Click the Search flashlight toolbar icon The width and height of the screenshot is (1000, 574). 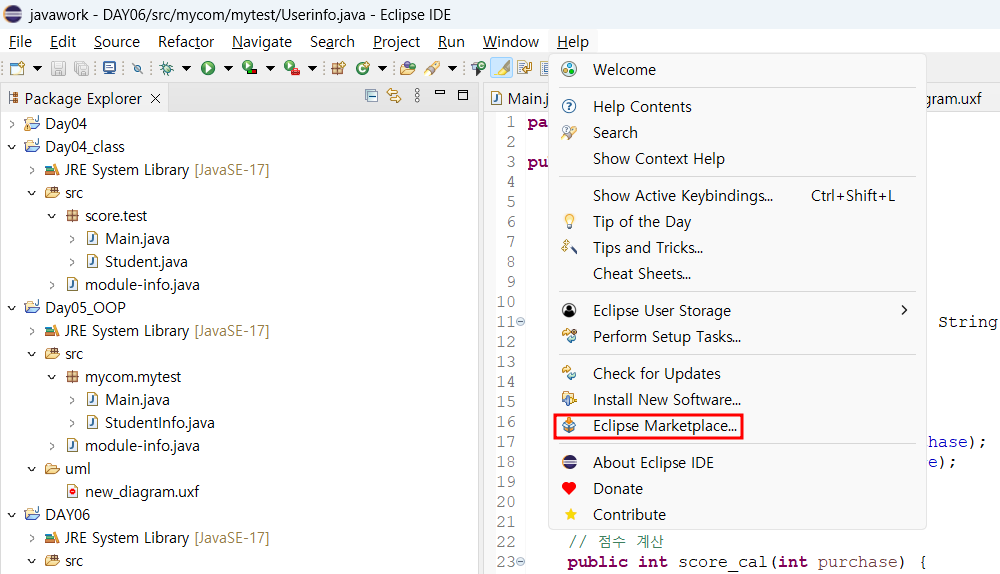tap(433, 68)
